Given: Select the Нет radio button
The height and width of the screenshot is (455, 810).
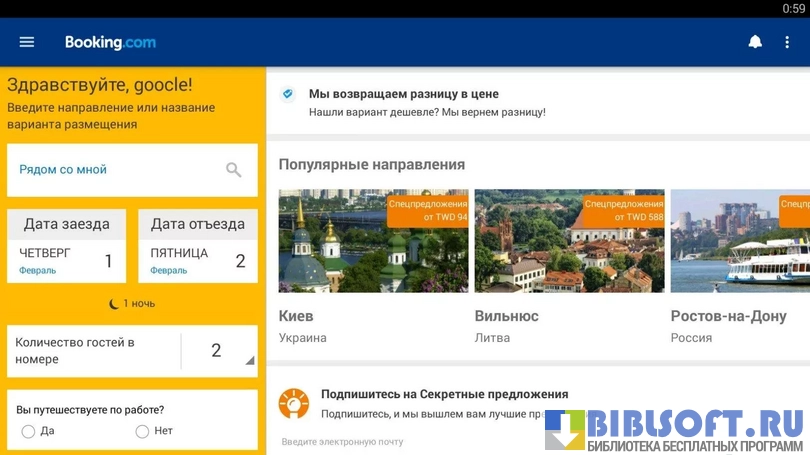Looking at the screenshot, I should 142,431.
